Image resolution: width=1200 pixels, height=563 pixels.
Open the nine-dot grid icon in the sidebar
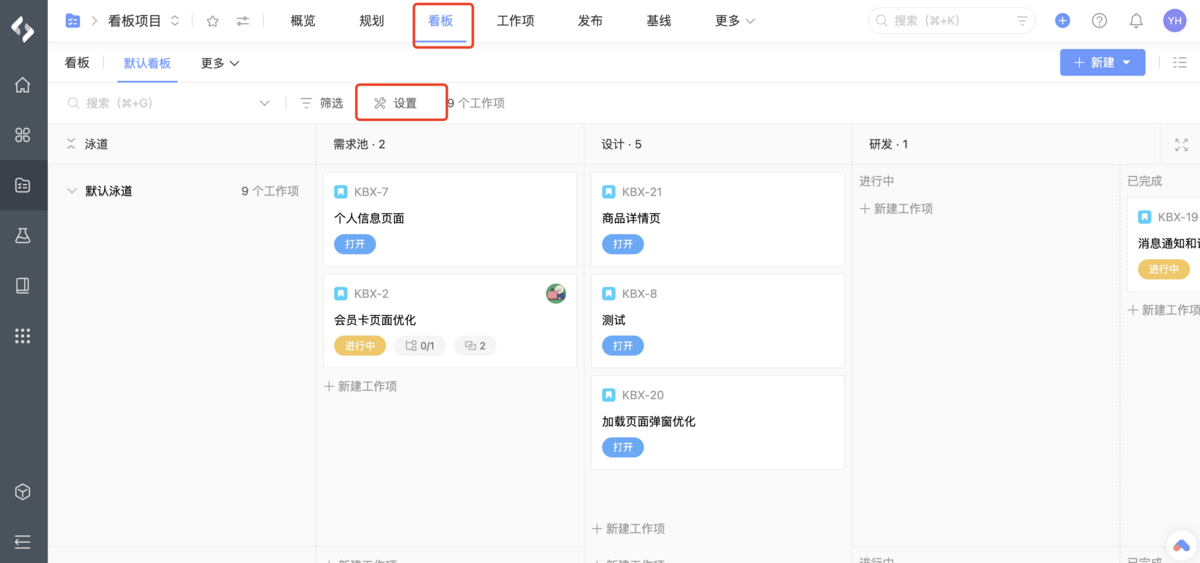[22, 336]
